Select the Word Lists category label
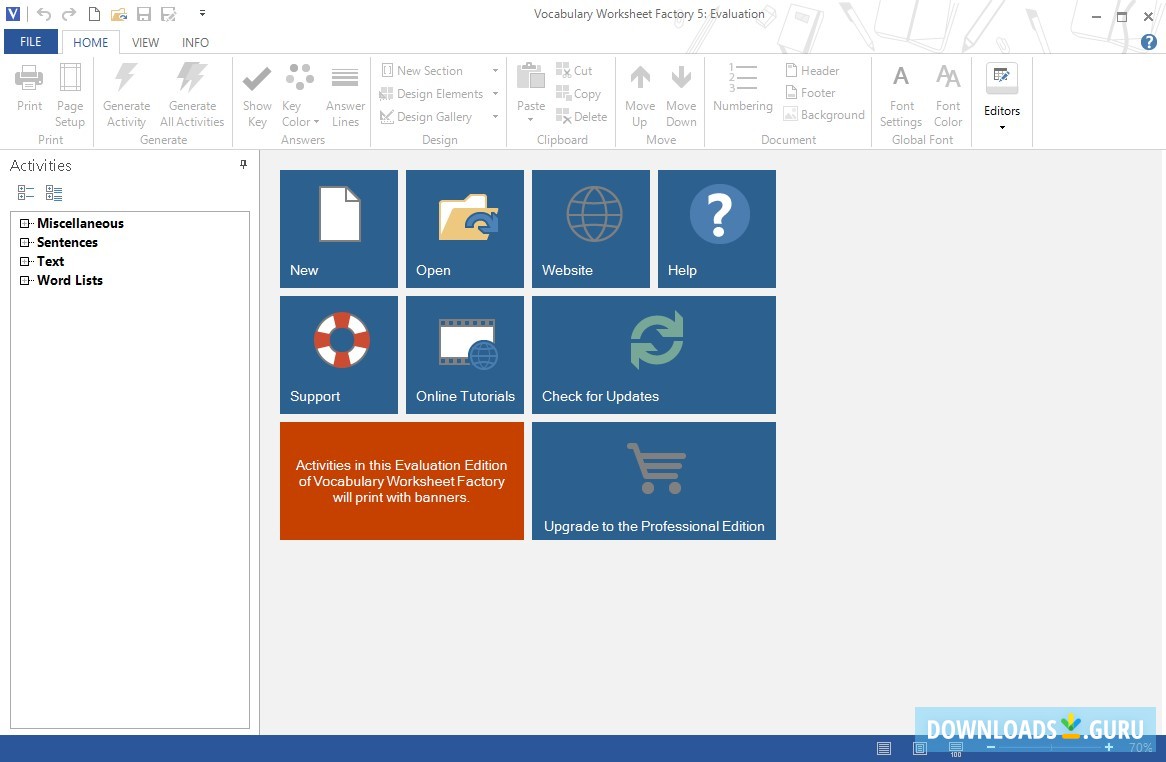The image size is (1166, 762). coord(70,280)
